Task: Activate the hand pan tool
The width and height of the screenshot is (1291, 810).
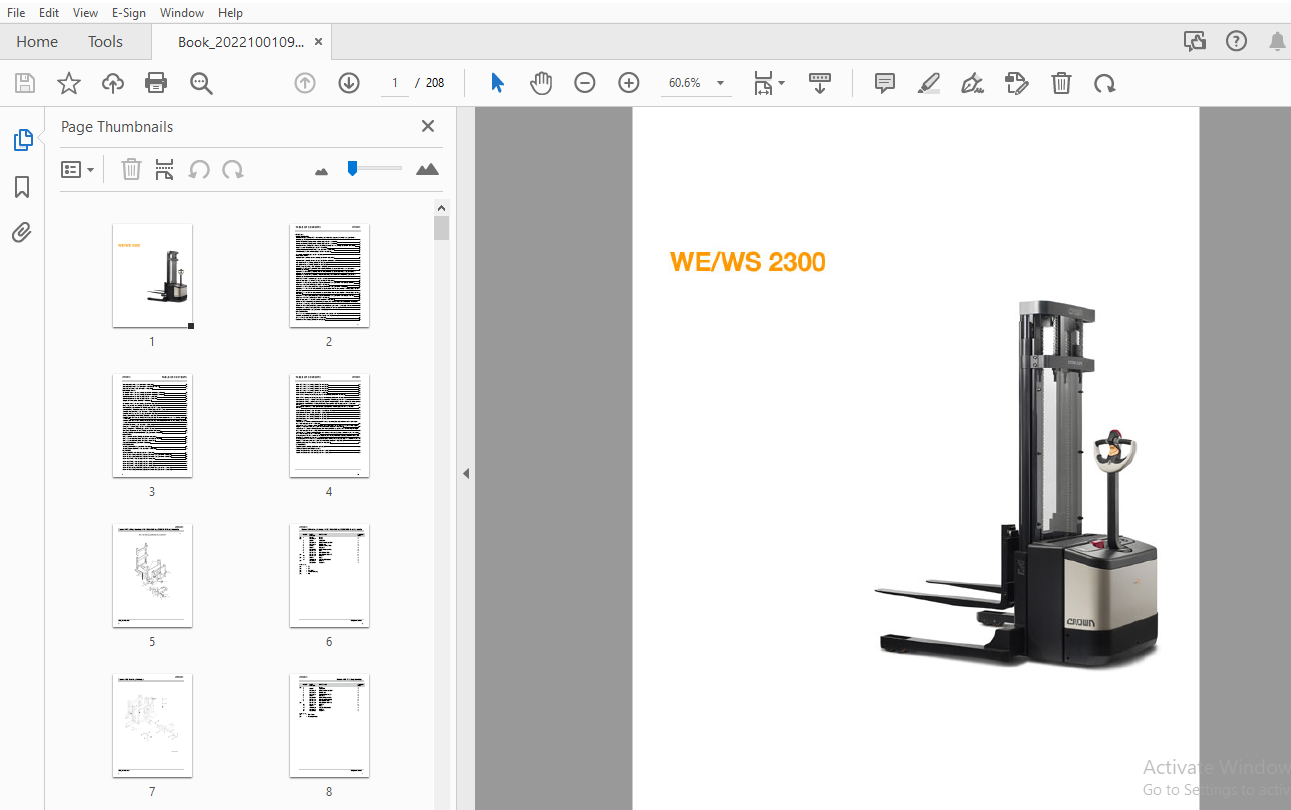Action: pyautogui.click(x=541, y=83)
